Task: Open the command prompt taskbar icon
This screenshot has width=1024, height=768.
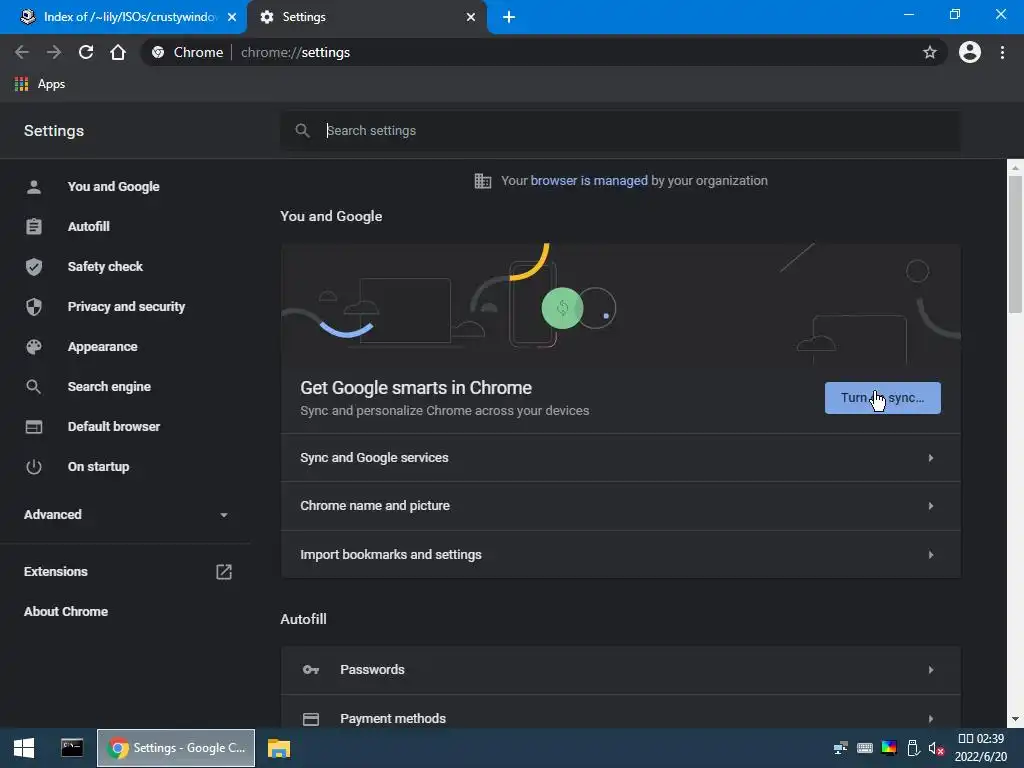Action: [72, 748]
